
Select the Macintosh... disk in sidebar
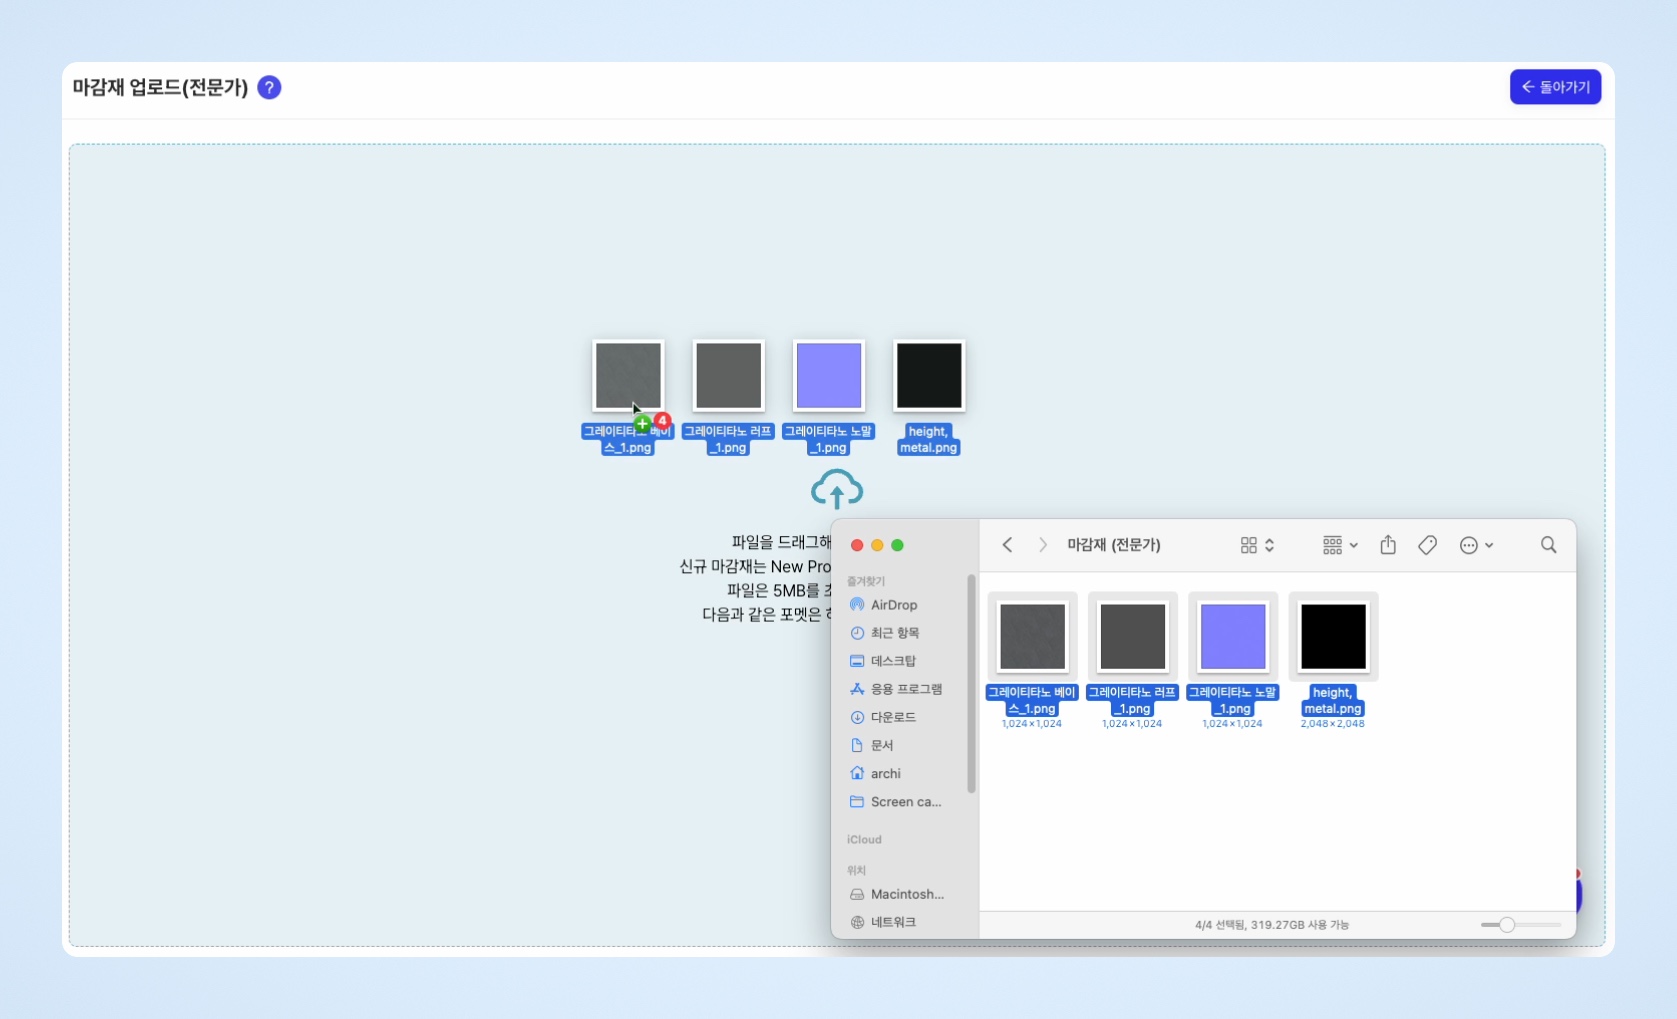(x=895, y=894)
